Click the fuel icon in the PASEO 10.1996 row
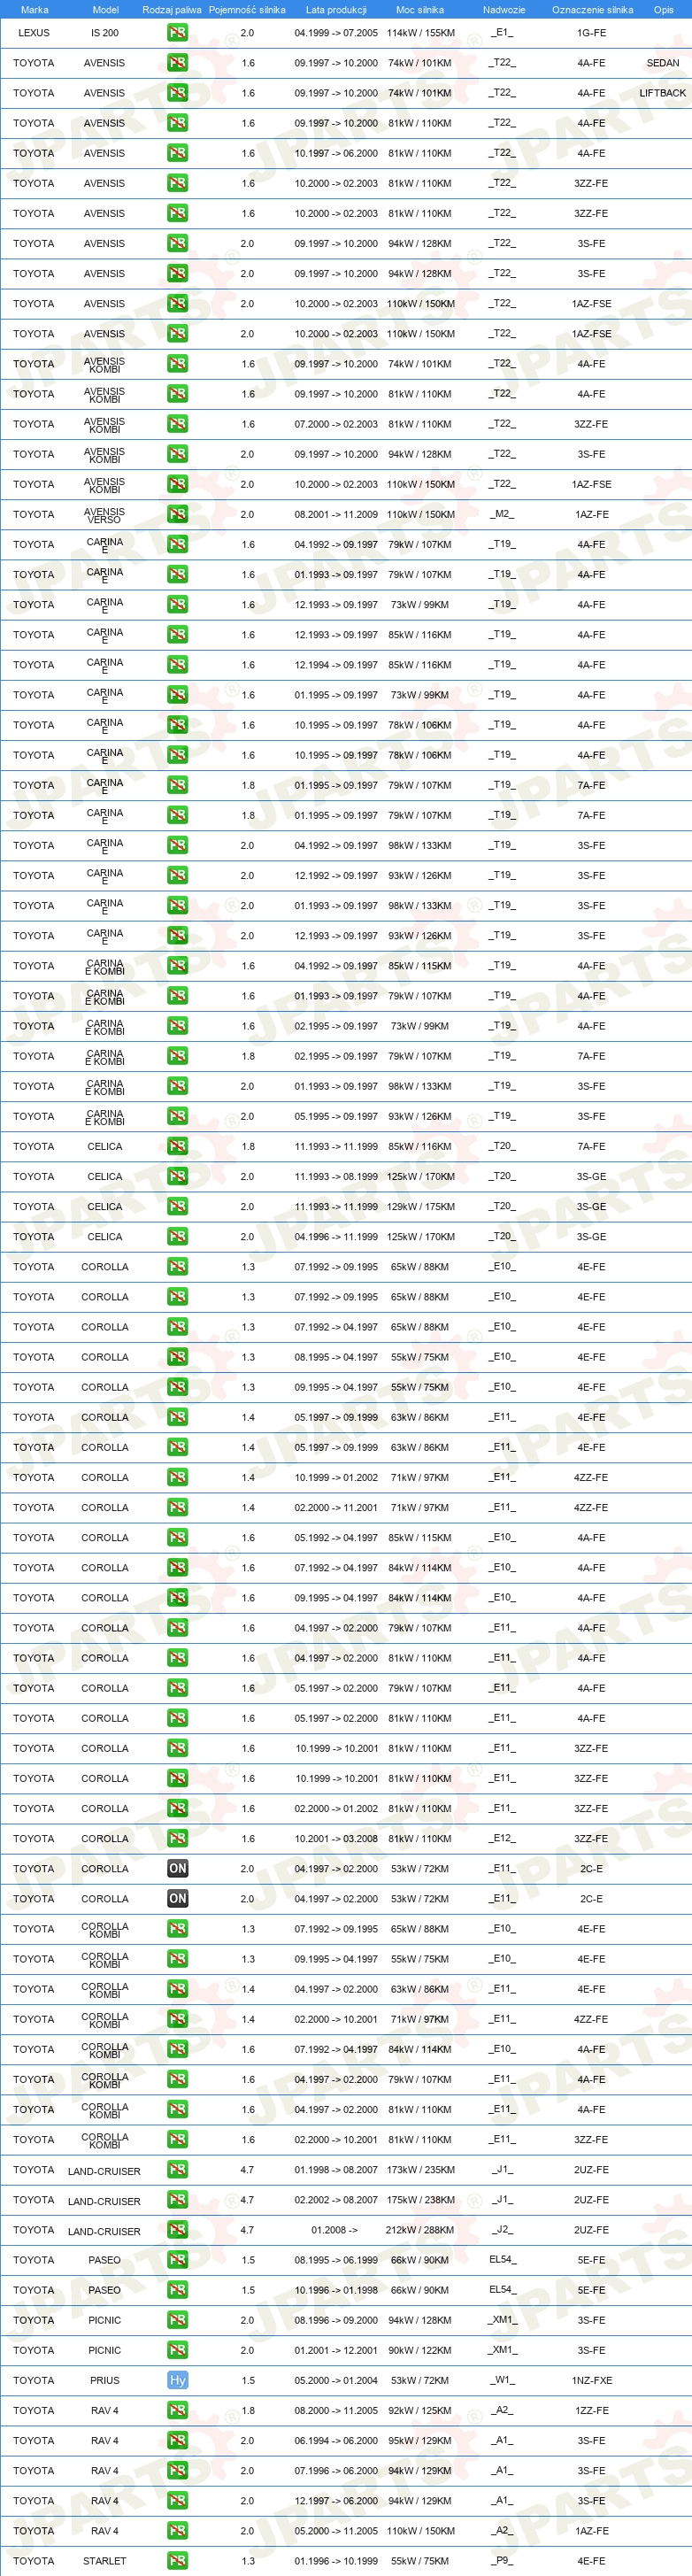 [x=177, y=2290]
